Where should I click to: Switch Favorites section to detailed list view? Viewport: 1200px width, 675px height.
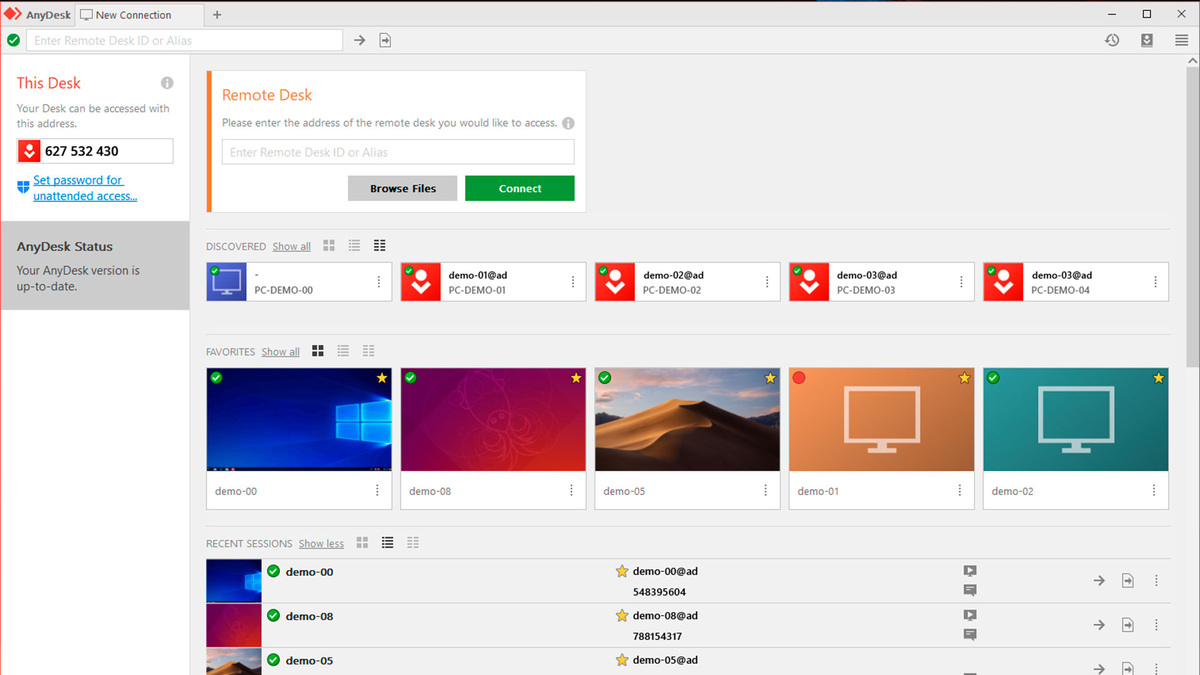(369, 351)
